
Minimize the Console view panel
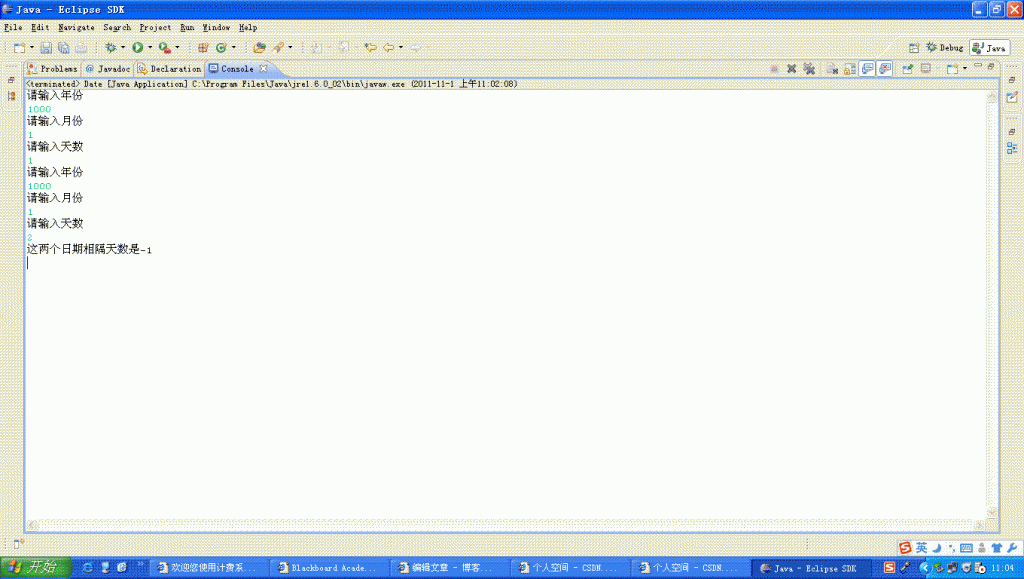click(978, 66)
